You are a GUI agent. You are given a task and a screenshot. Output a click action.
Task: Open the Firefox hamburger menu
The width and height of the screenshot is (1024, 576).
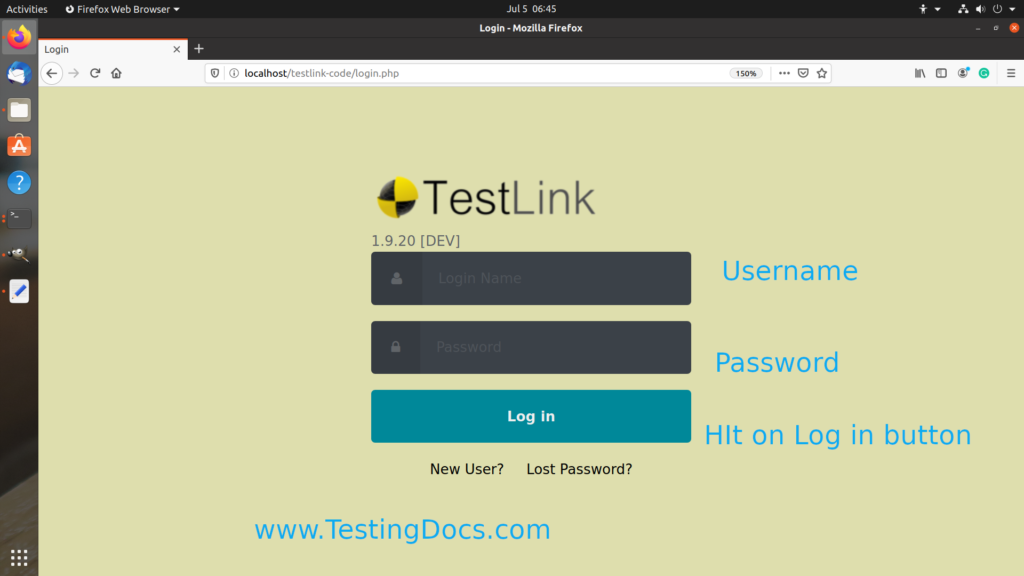(x=1010, y=73)
